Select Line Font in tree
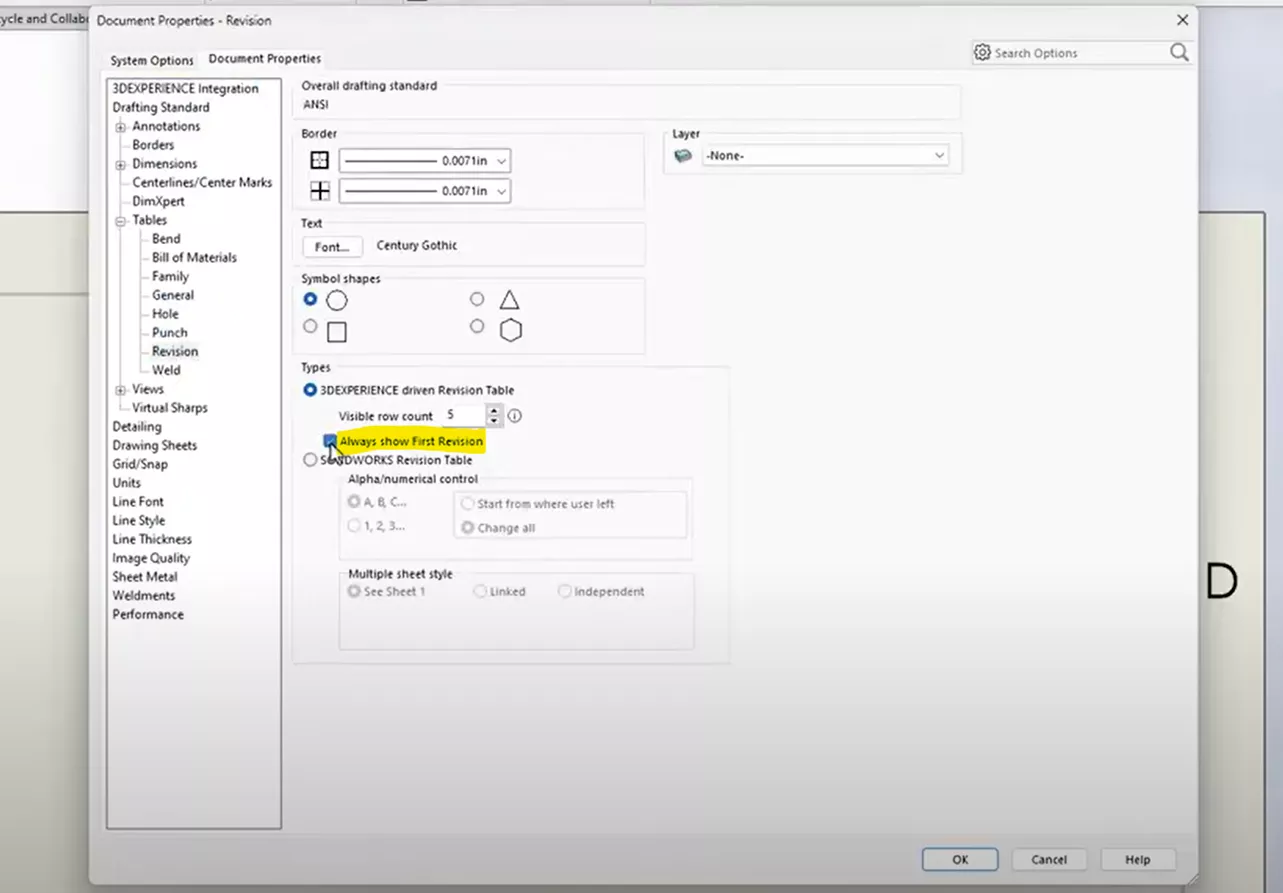1283x893 pixels. 138,502
